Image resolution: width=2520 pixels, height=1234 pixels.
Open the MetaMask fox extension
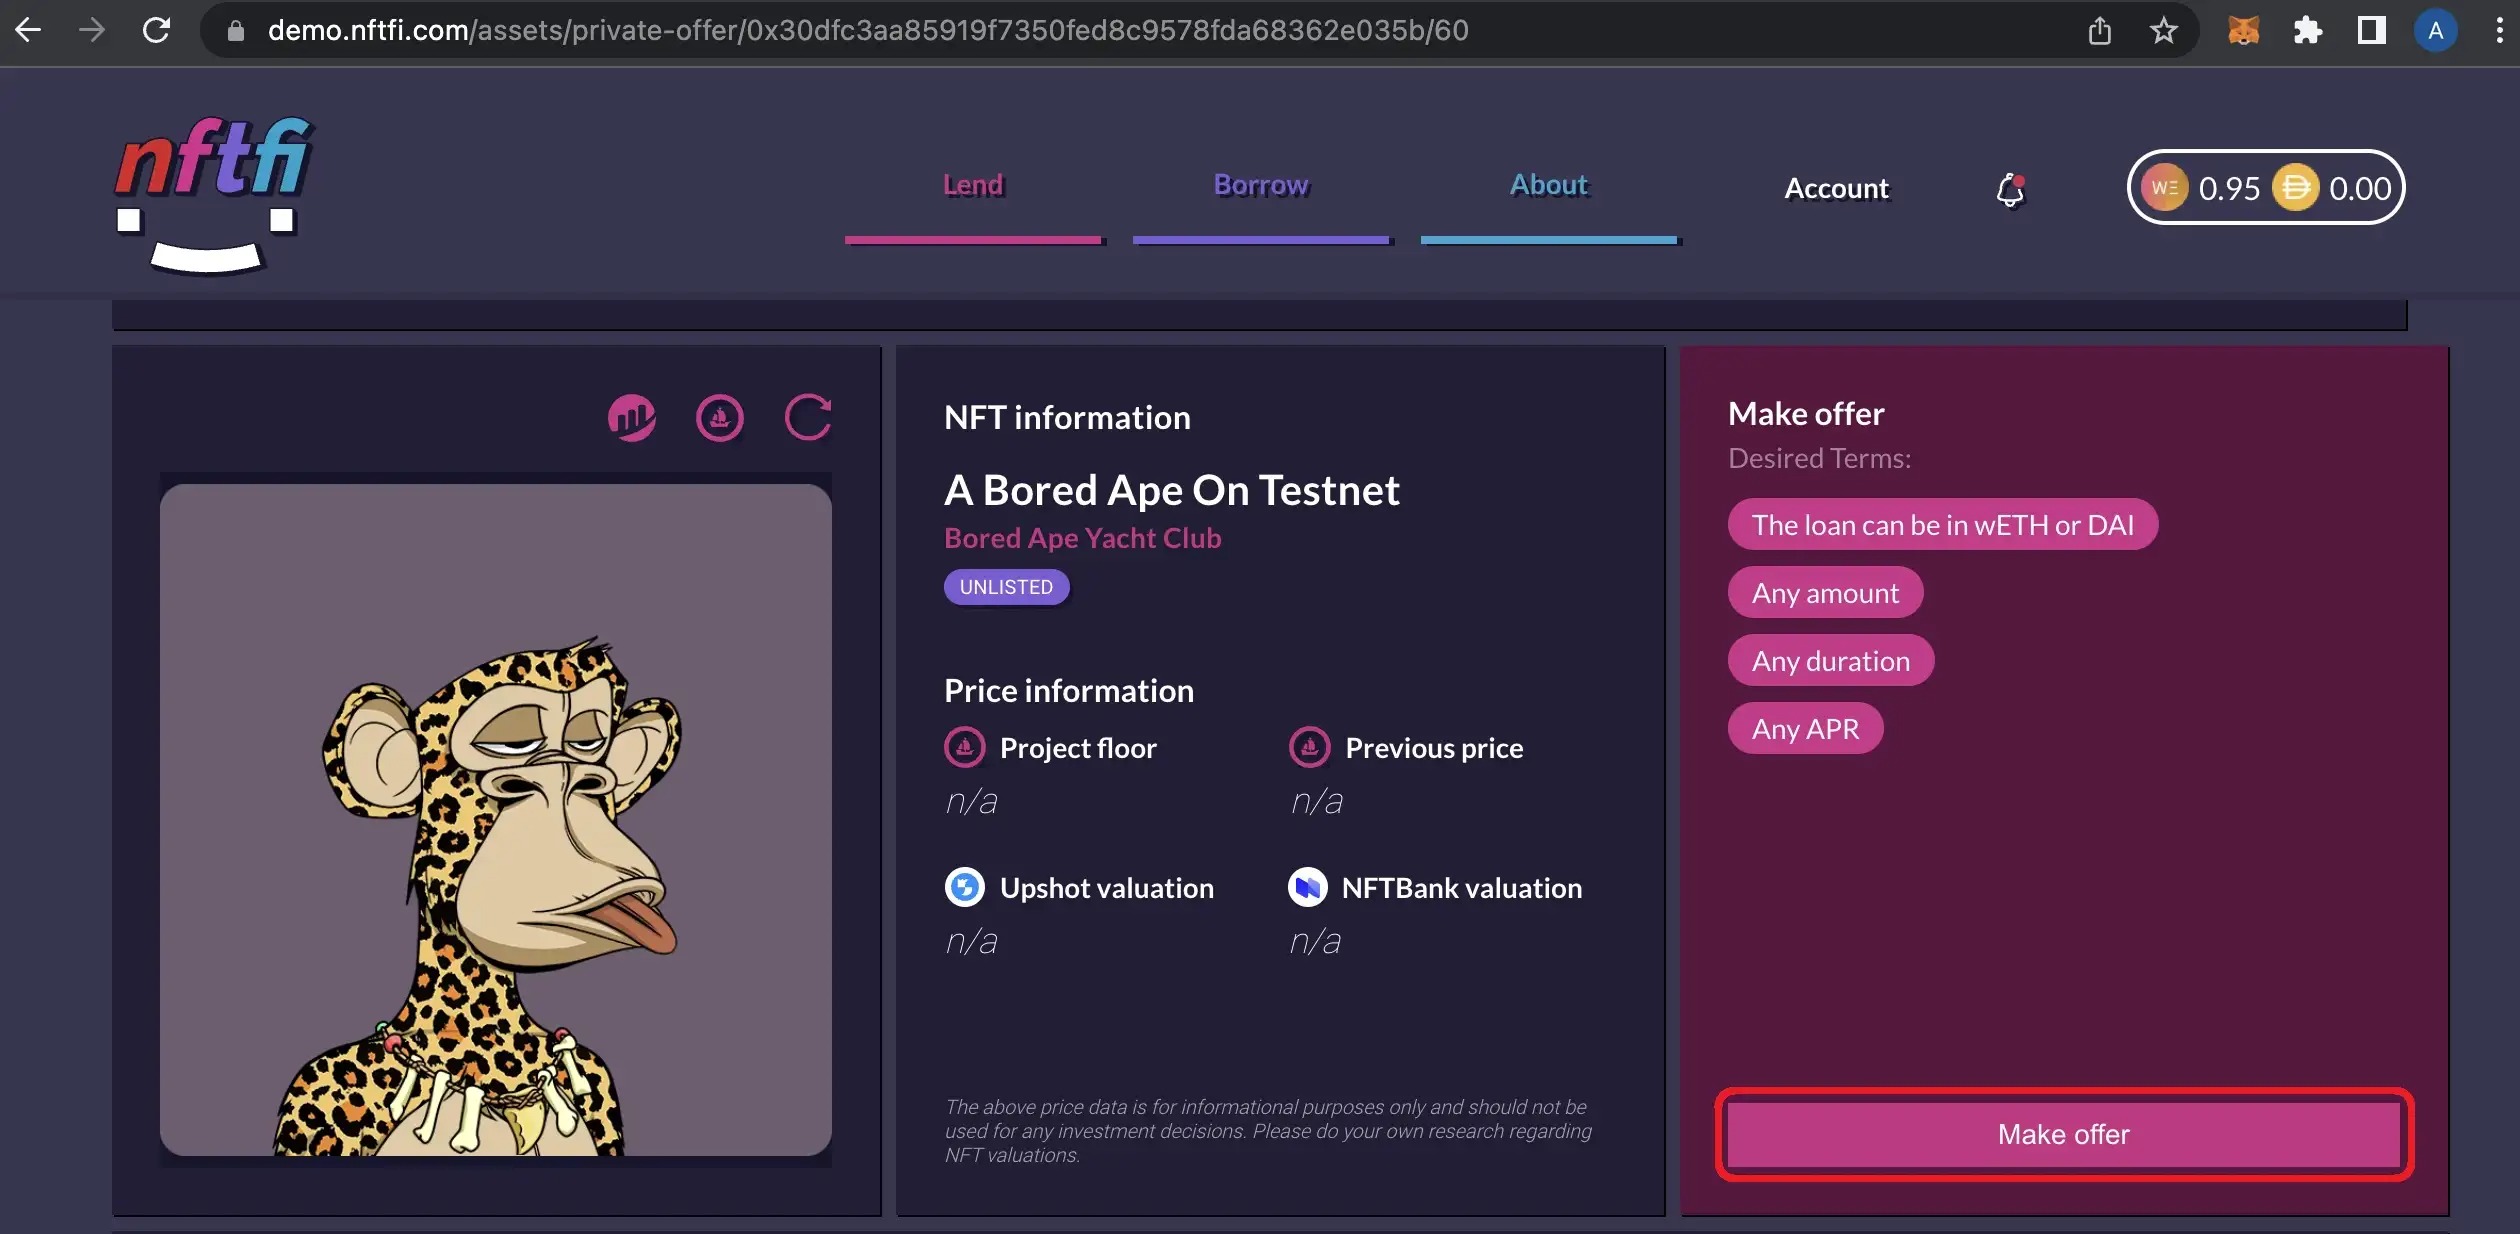pyautogui.click(x=2243, y=31)
